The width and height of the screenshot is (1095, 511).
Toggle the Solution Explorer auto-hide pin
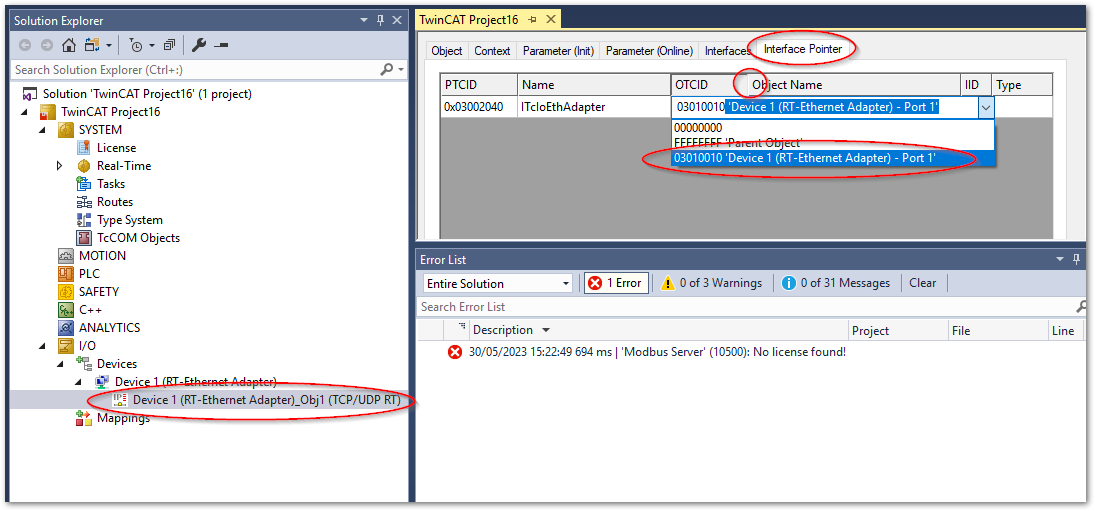point(381,21)
